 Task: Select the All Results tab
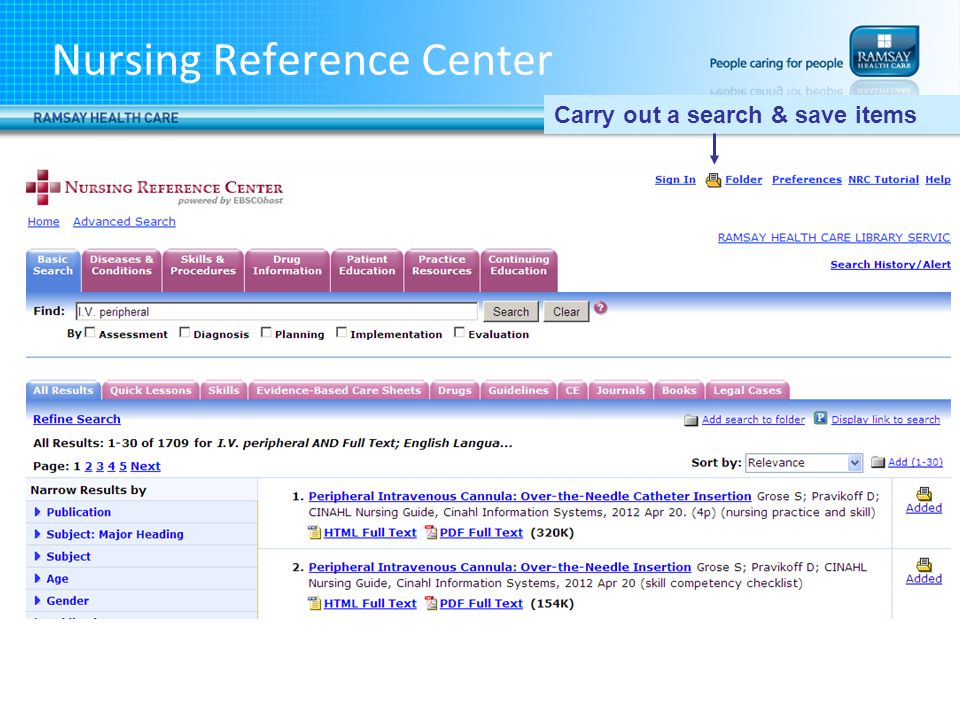coord(63,390)
